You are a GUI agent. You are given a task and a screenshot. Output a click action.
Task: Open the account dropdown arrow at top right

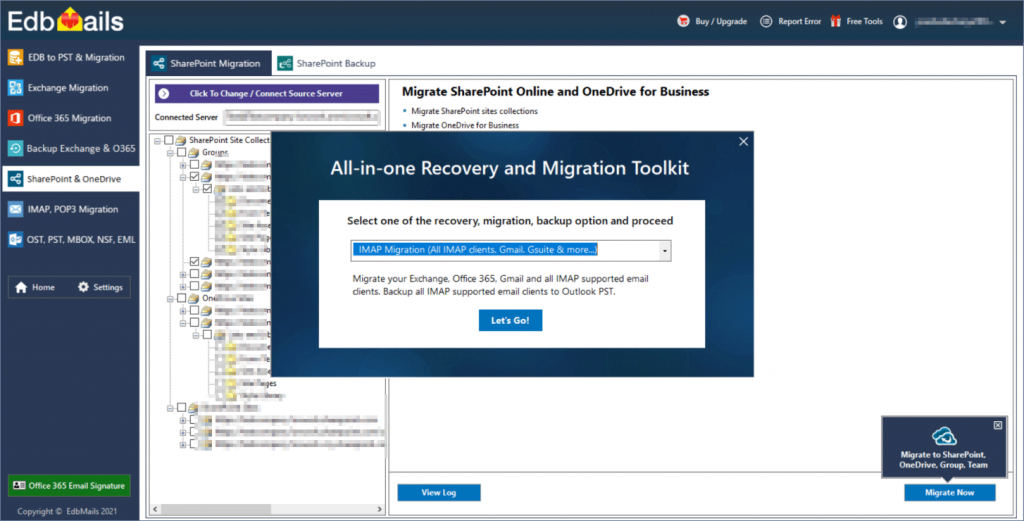tap(1002, 22)
